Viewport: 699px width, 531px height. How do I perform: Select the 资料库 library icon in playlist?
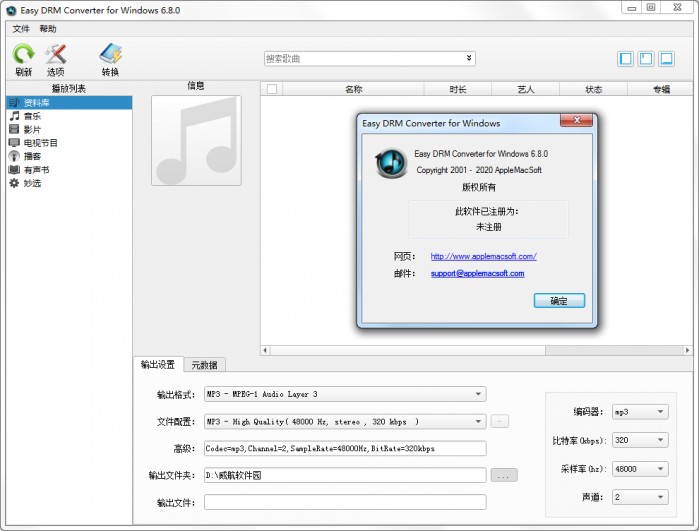point(14,103)
